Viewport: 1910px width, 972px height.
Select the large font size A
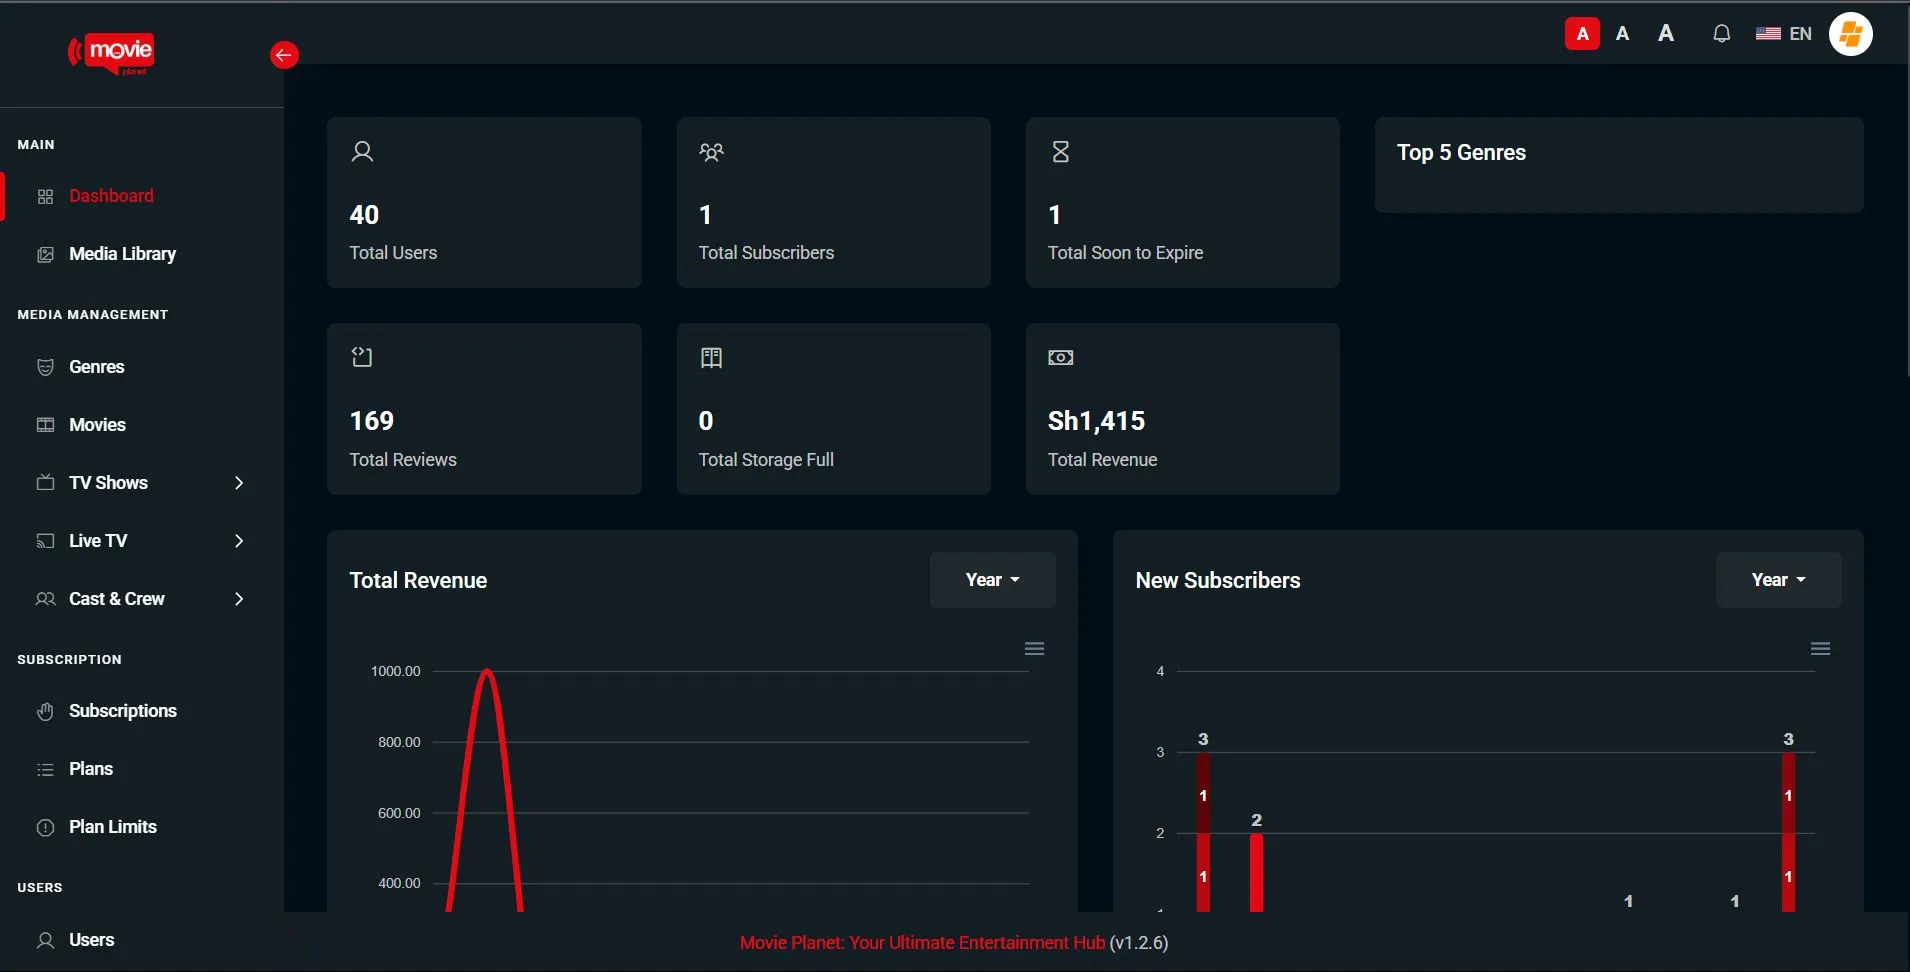coord(1666,34)
